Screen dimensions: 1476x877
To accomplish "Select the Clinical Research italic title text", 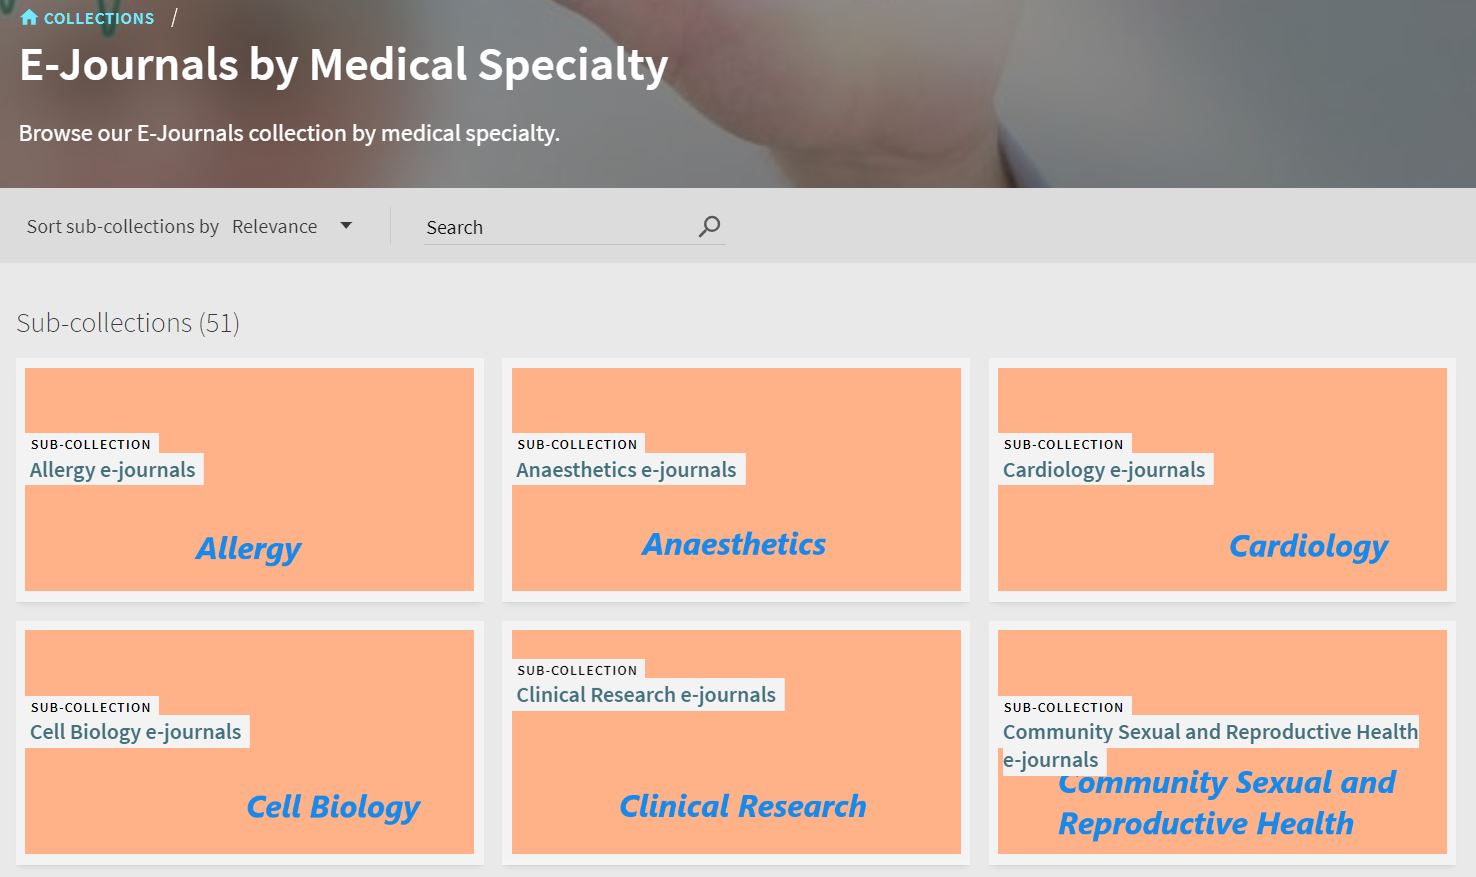I will pos(742,805).
